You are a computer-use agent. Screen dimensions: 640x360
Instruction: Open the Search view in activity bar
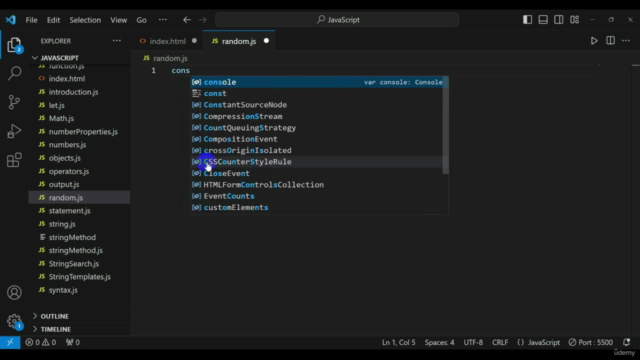coord(14,73)
